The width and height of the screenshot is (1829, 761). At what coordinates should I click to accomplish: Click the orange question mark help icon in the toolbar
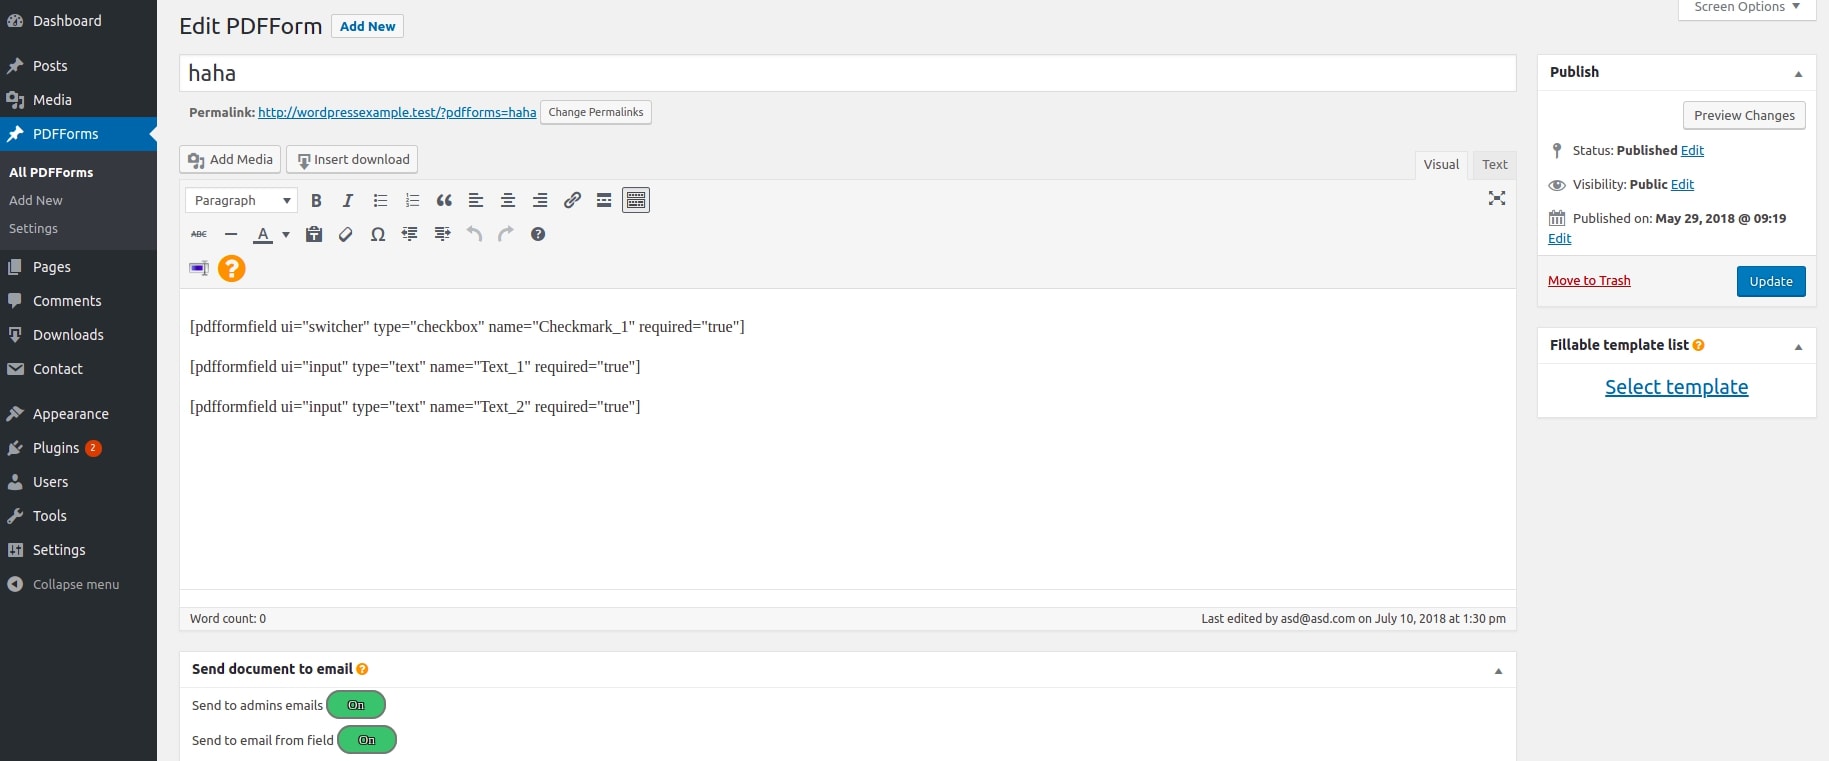(x=231, y=268)
